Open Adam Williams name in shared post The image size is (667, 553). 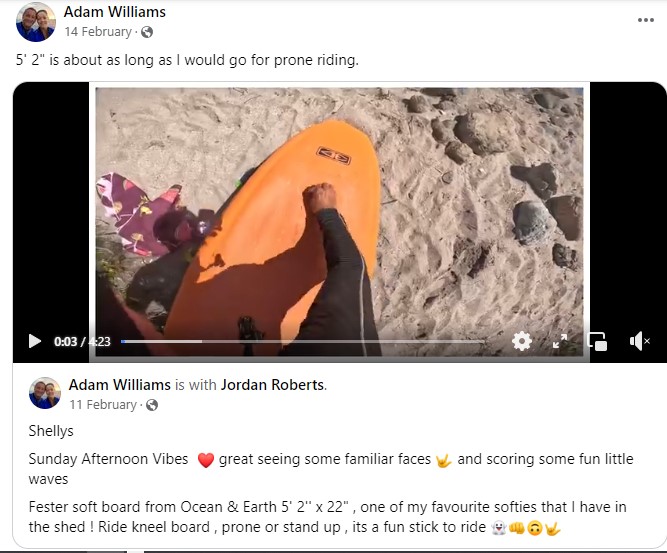[120, 385]
